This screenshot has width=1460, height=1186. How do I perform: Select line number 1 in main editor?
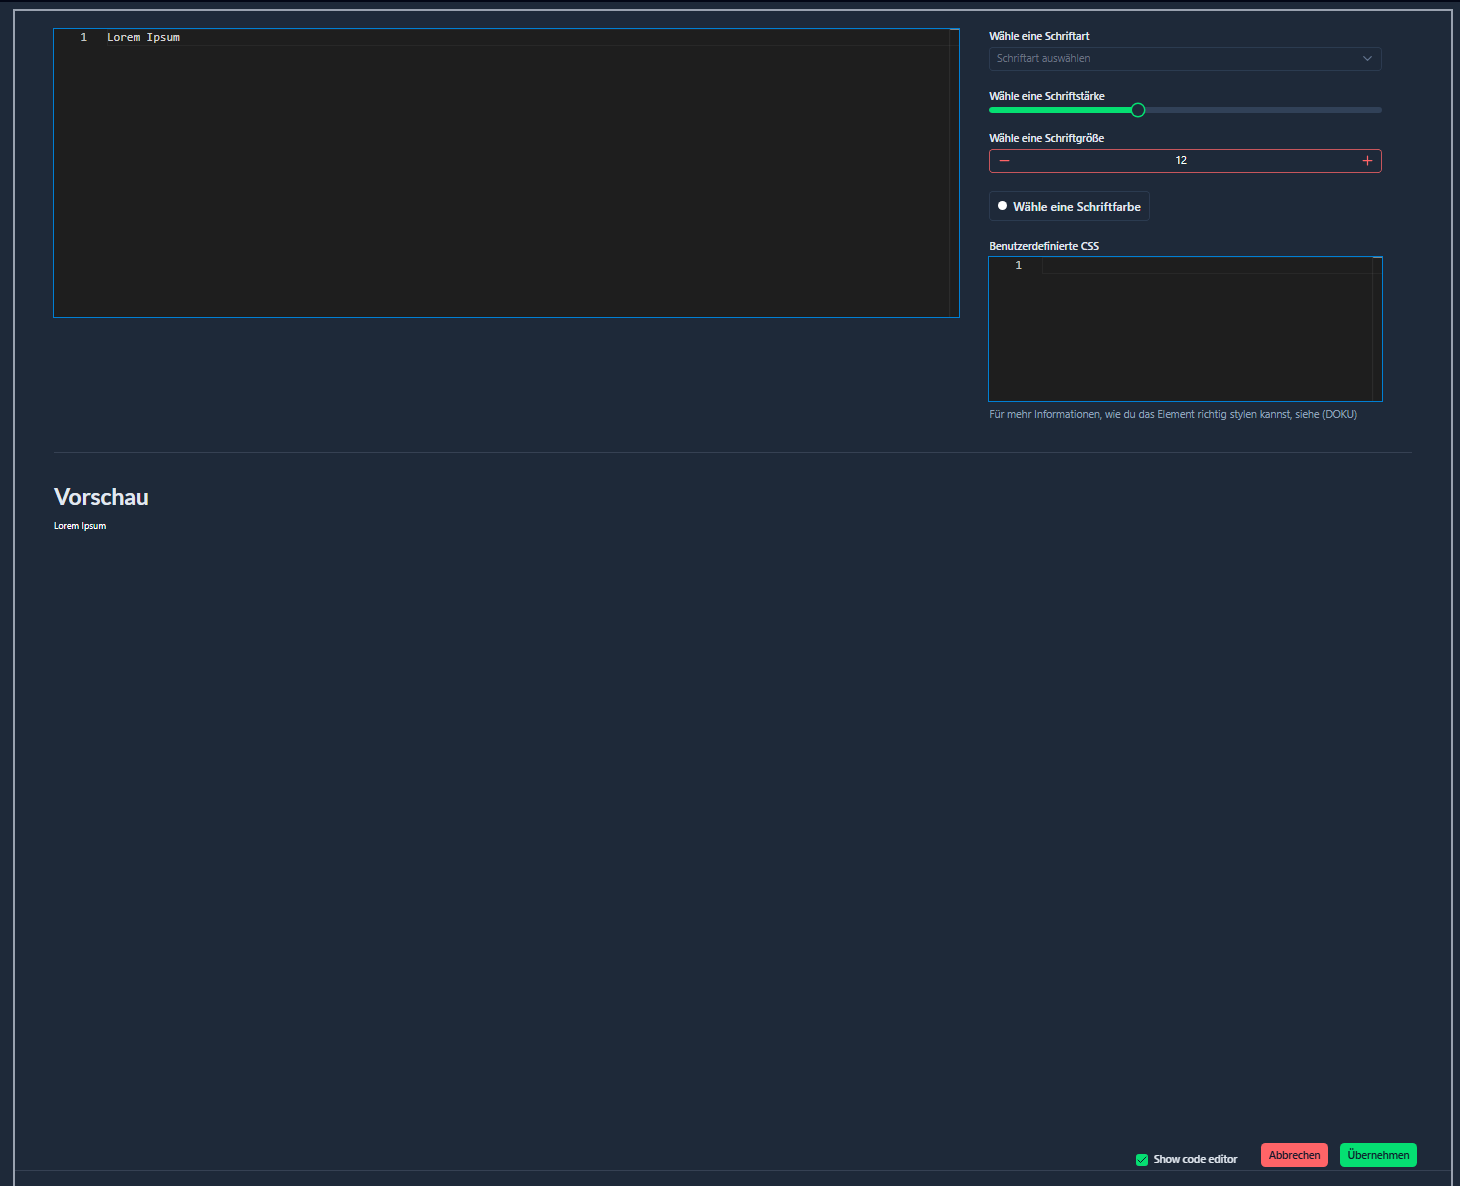coord(84,38)
